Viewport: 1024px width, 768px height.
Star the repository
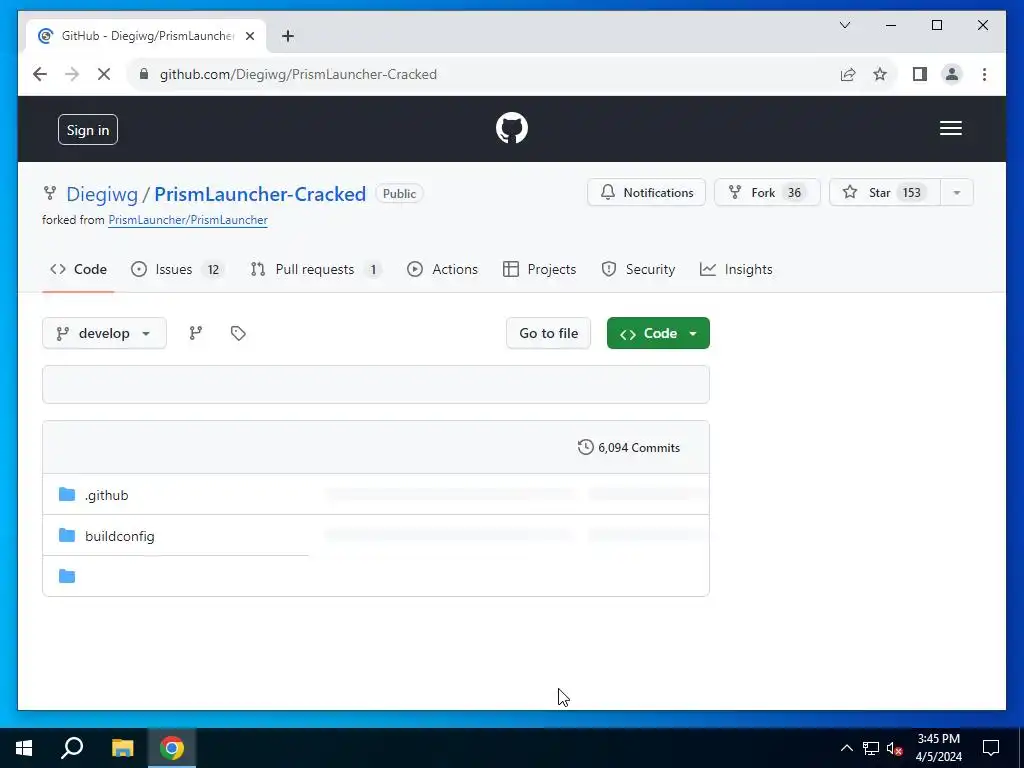884,193
